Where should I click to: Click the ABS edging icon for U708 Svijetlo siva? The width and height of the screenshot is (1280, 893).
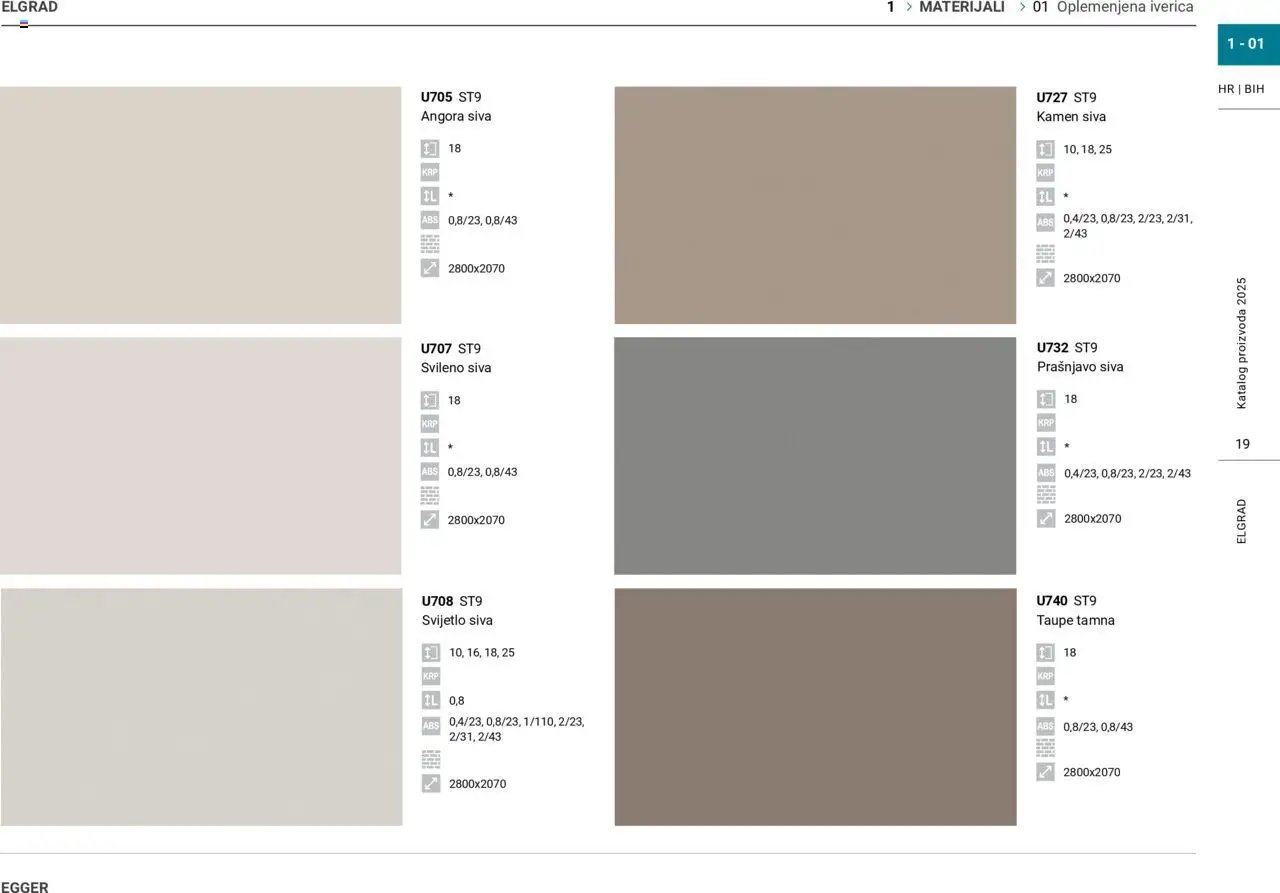430,724
